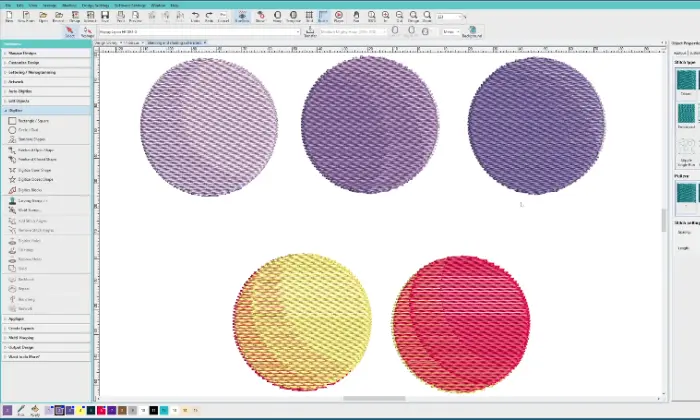Open the Metric units dropdown

tap(450, 32)
